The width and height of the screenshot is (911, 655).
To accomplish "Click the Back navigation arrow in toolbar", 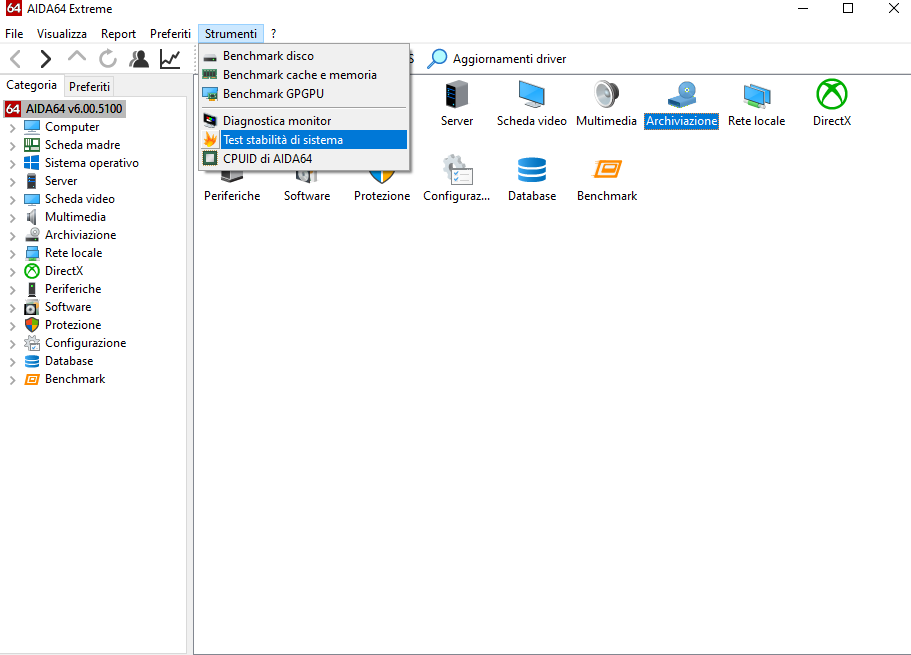I will (16, 59).
